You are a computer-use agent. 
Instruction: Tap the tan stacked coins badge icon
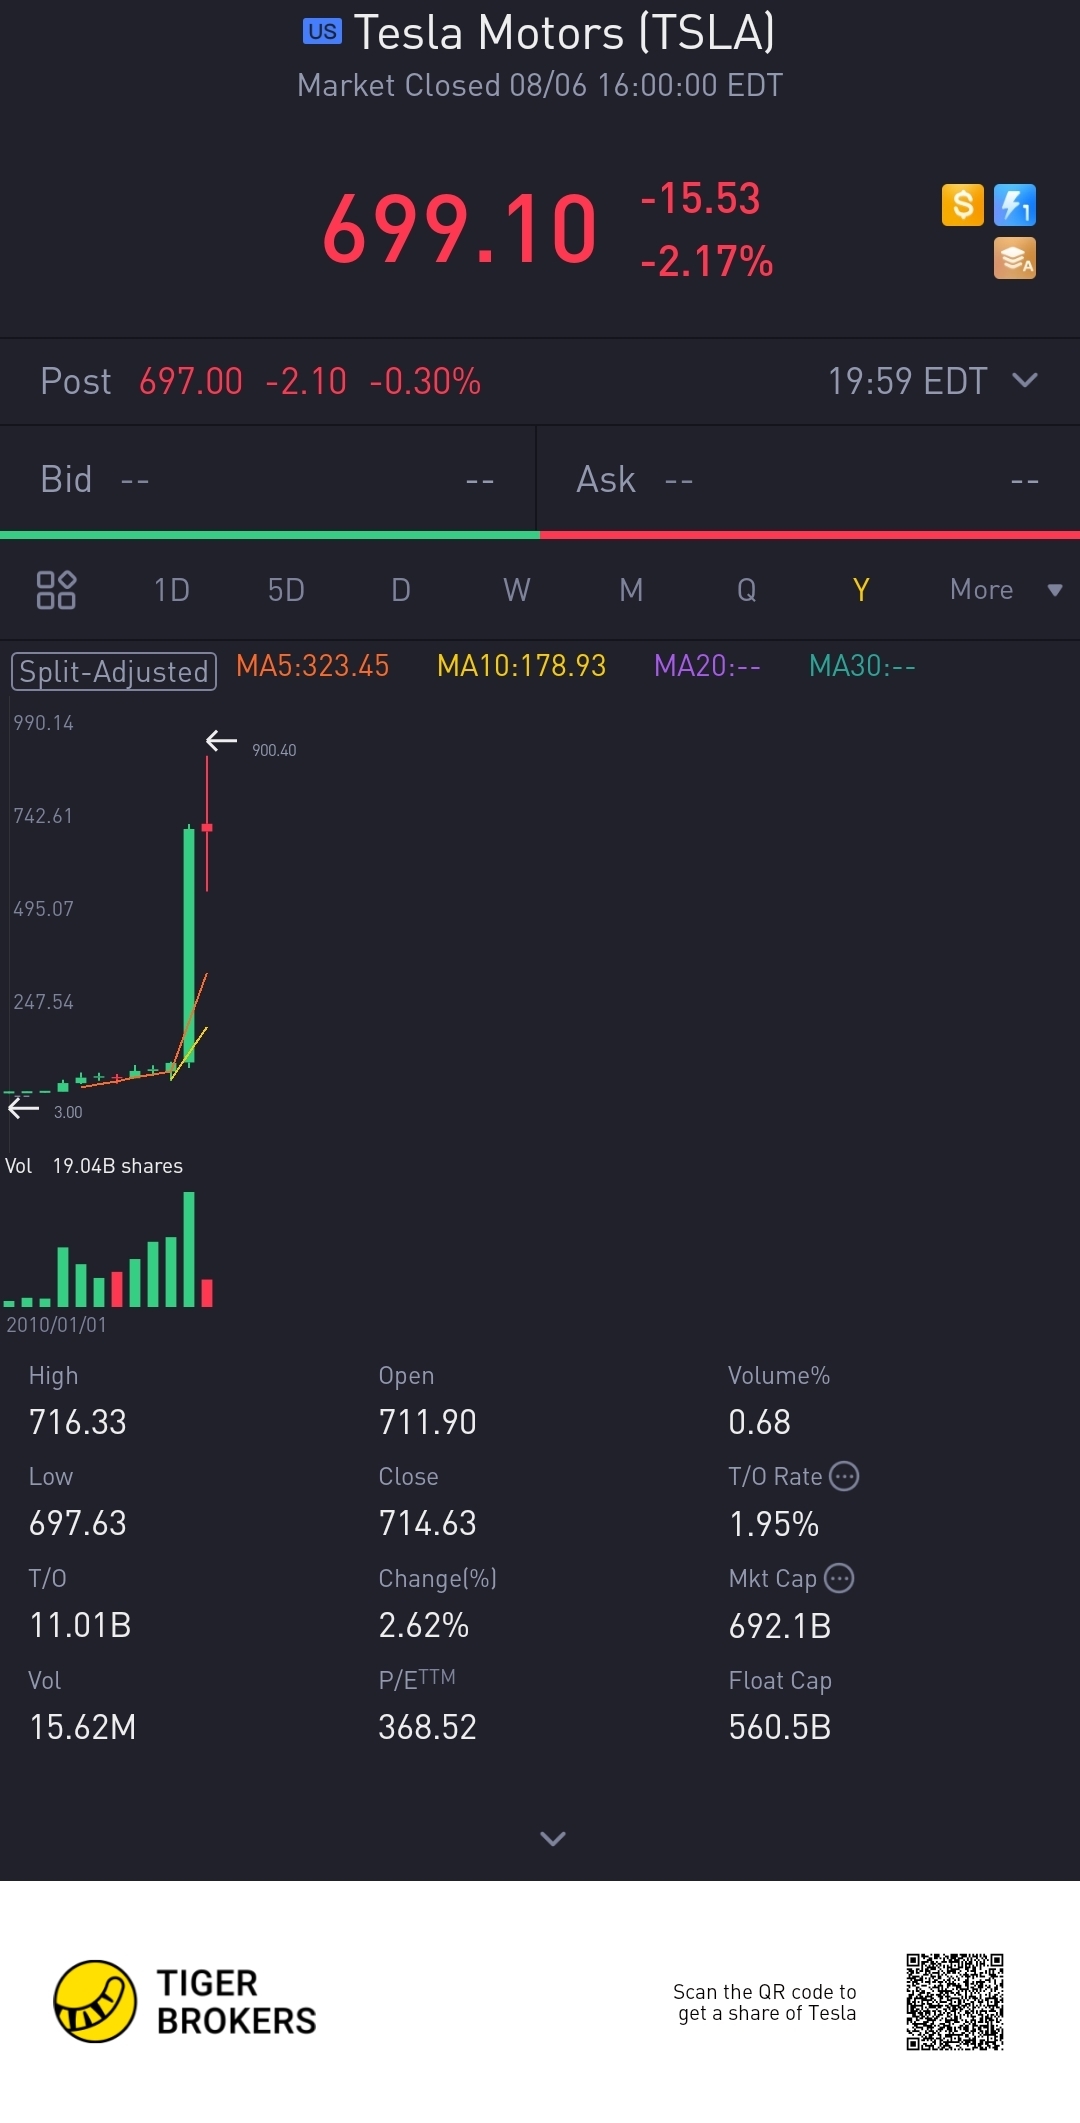[1015, 258]
